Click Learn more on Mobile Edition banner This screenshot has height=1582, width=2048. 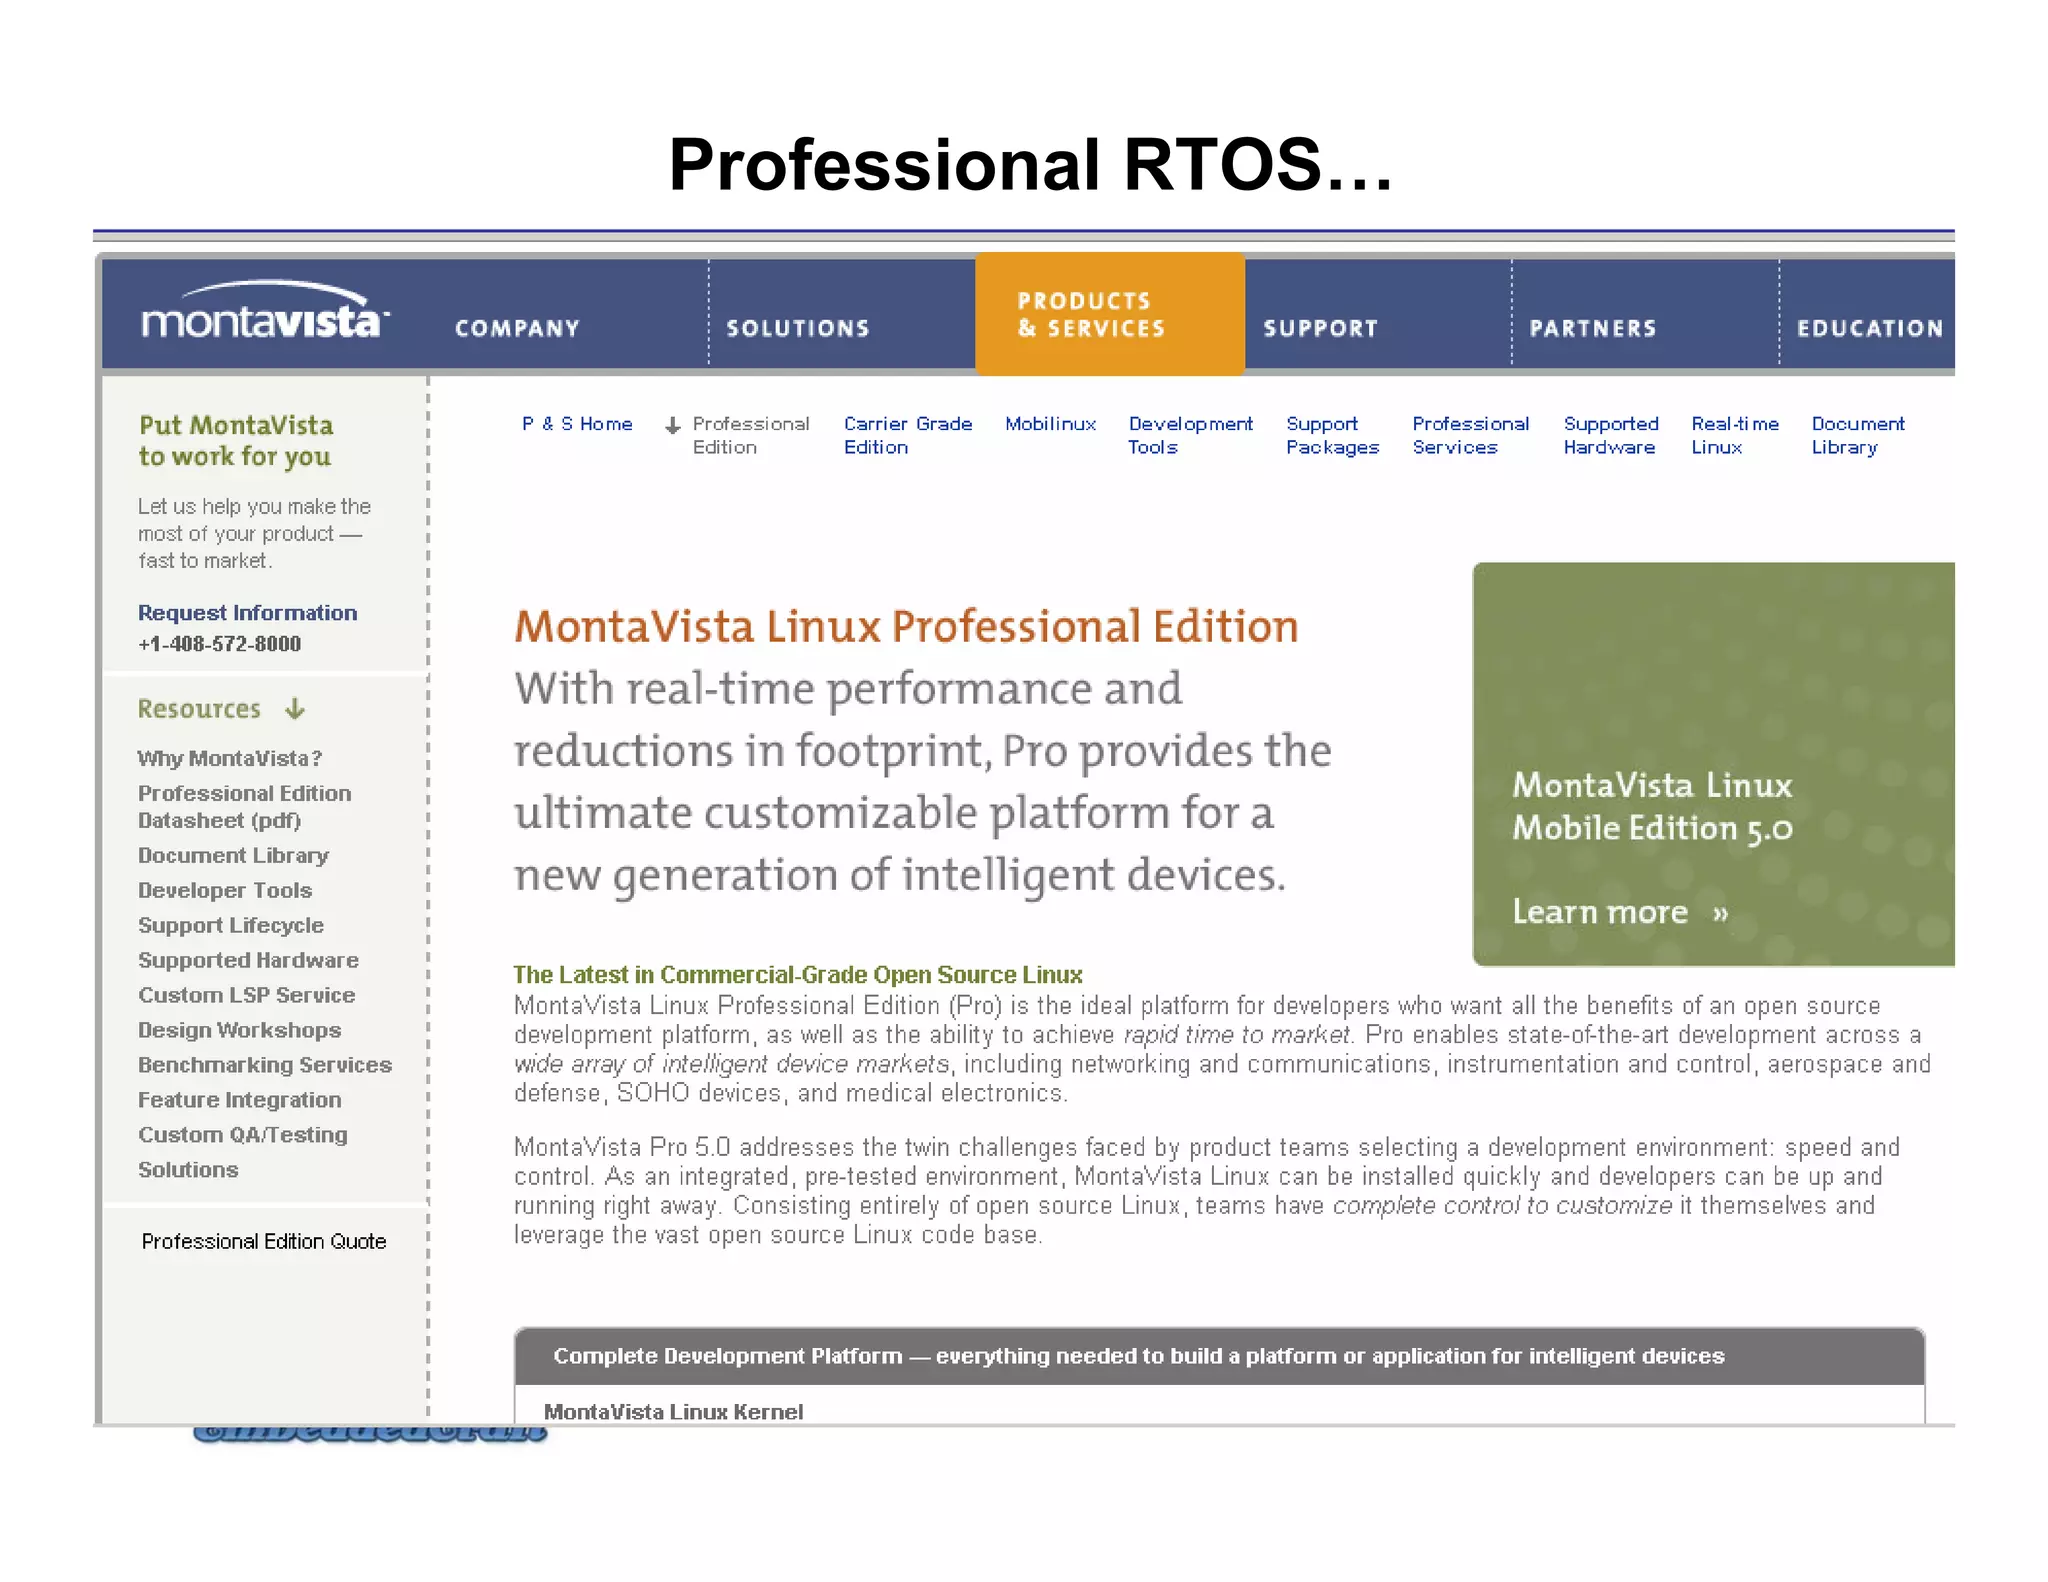coord(1620,913)
